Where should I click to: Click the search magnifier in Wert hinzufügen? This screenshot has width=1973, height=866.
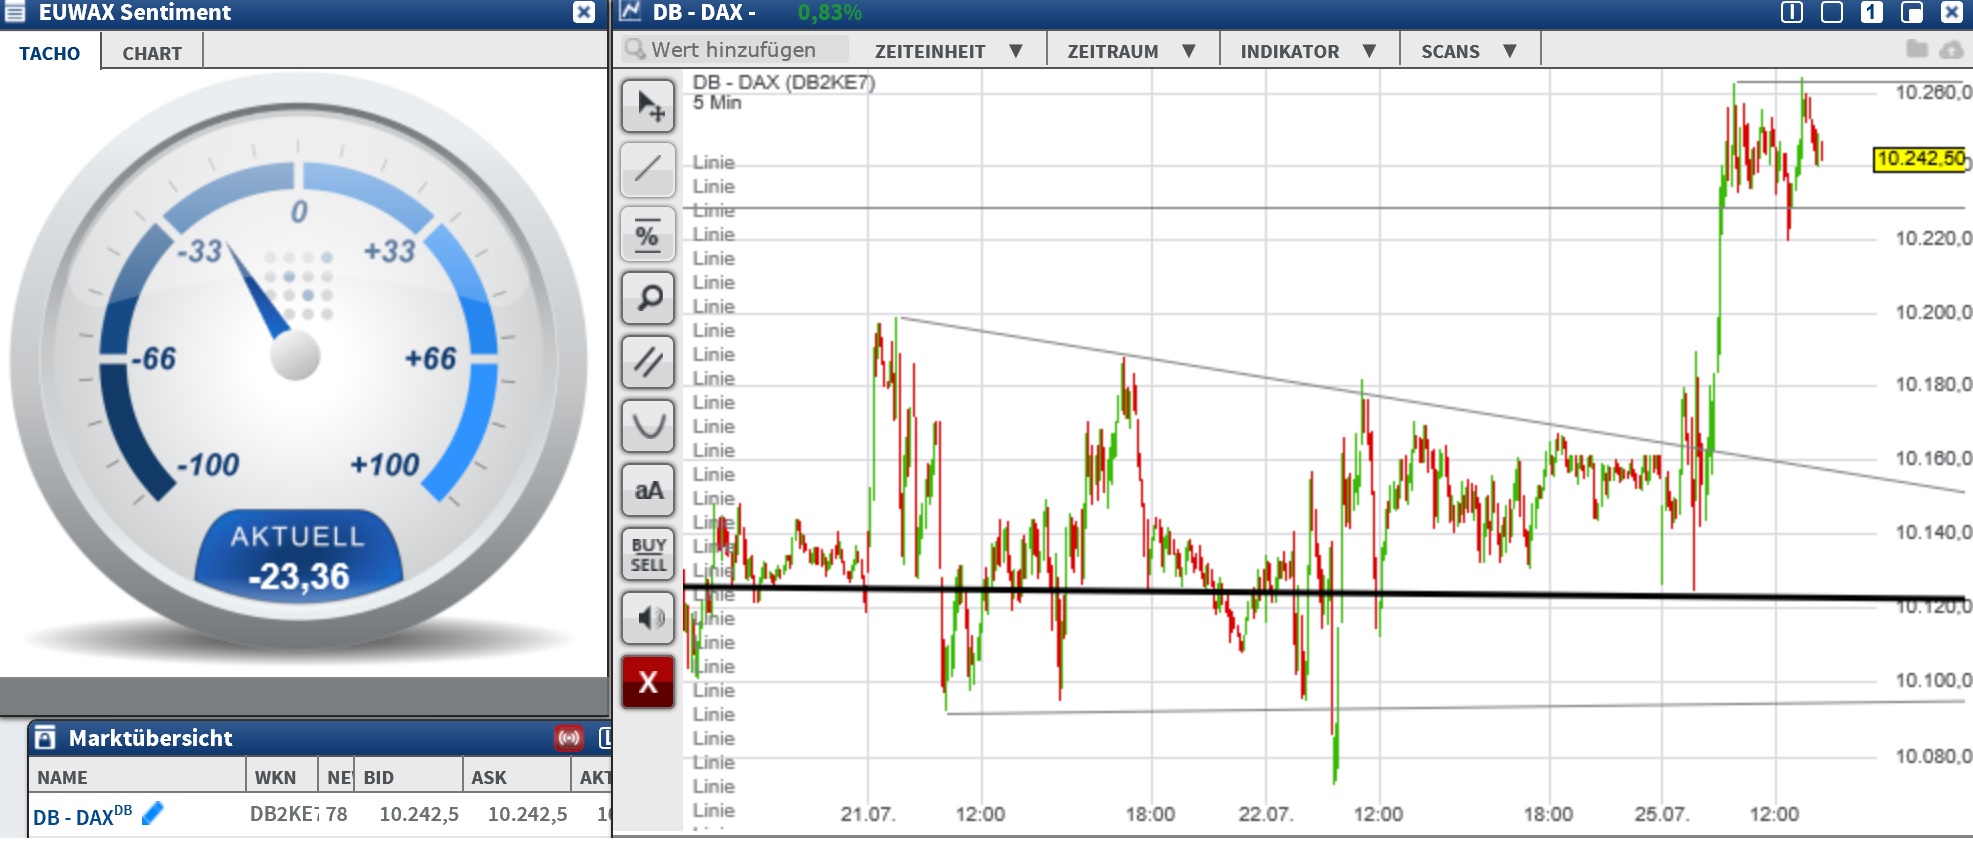(635, 49)
